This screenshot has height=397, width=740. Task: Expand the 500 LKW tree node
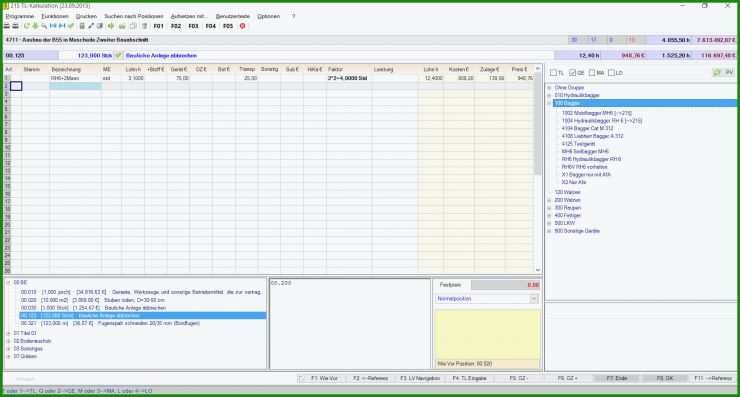549,223
